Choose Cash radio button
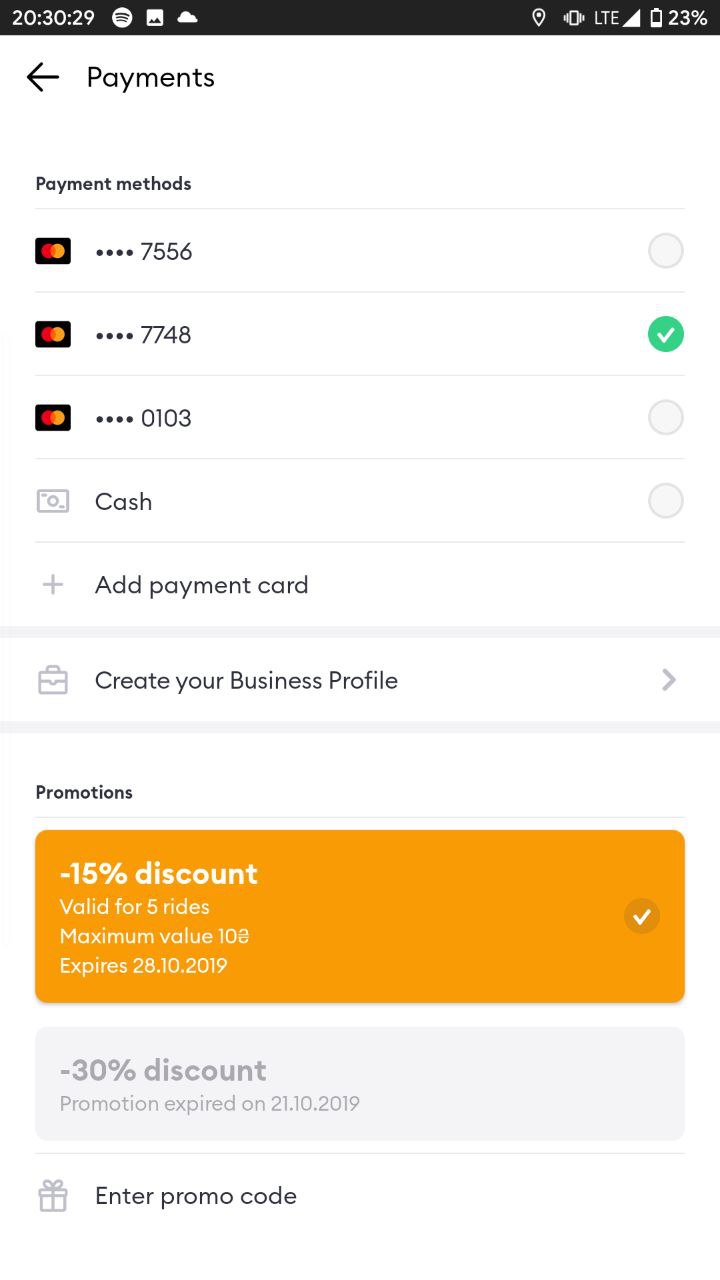720x1280 pixels. (x=665, y=501)
